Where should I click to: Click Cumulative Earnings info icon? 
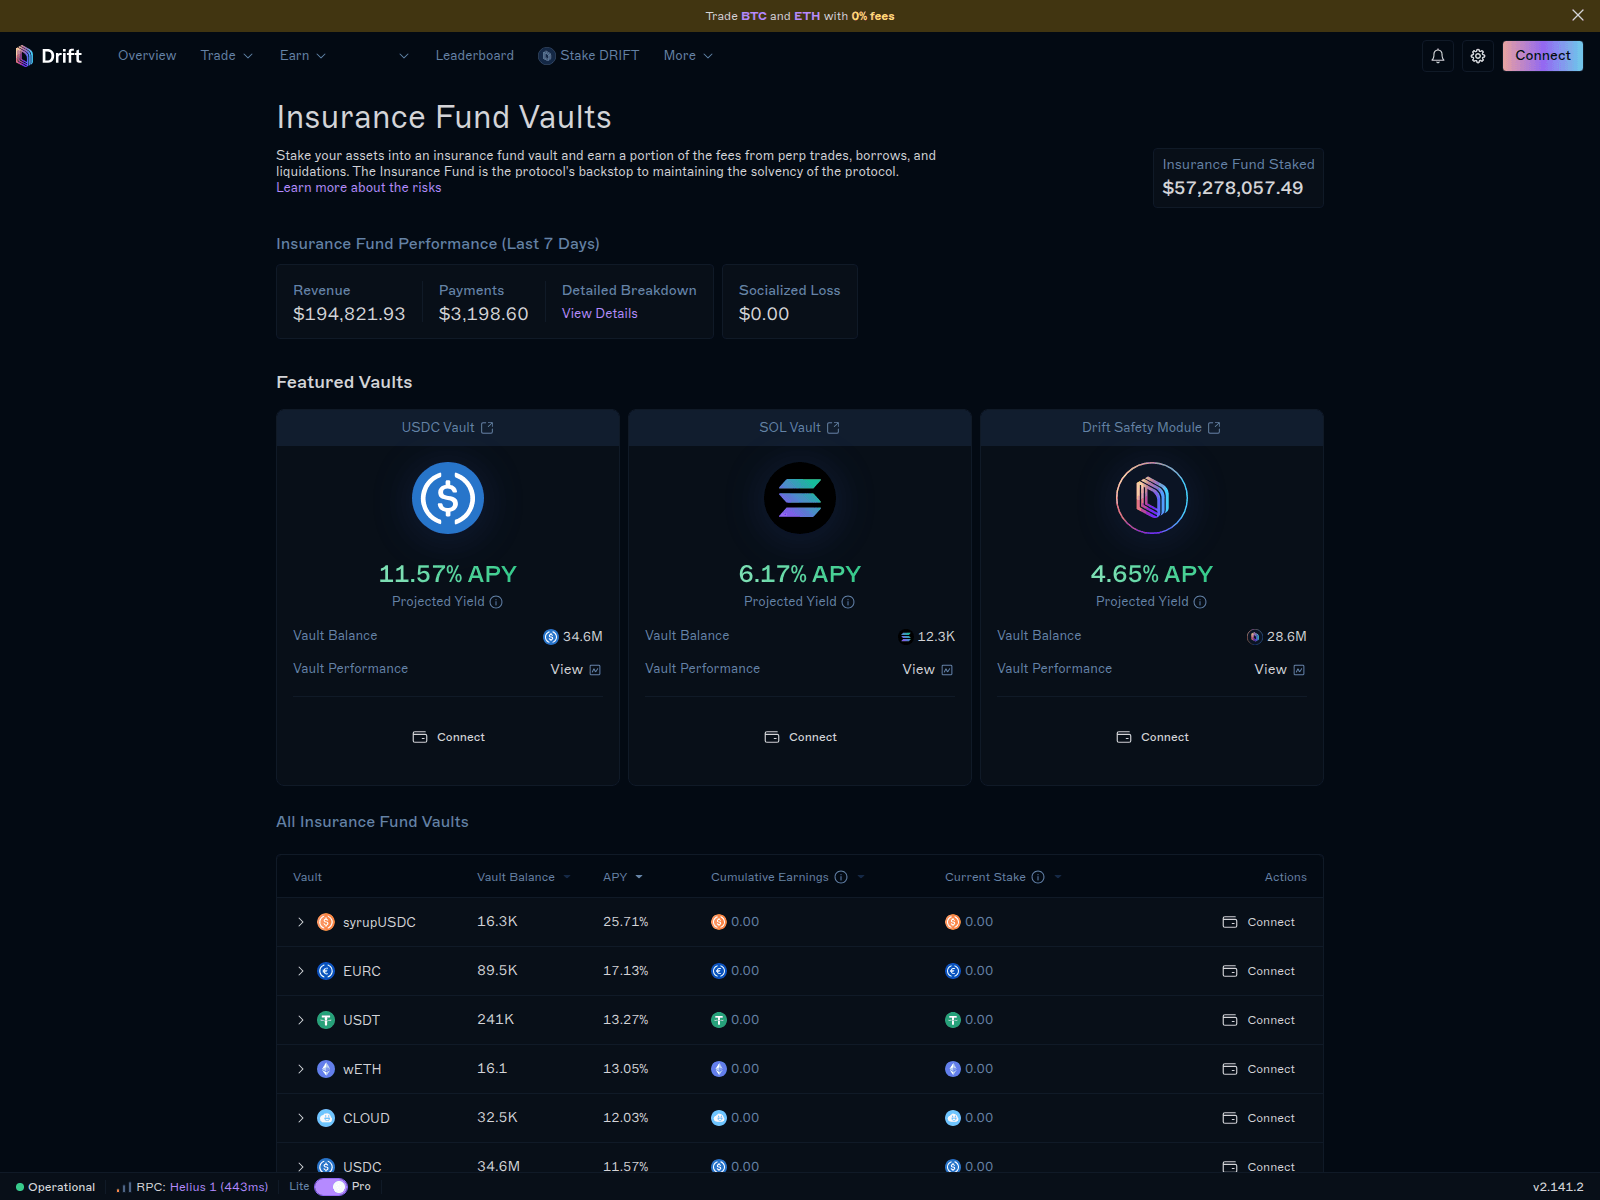(x=841, y=877)
